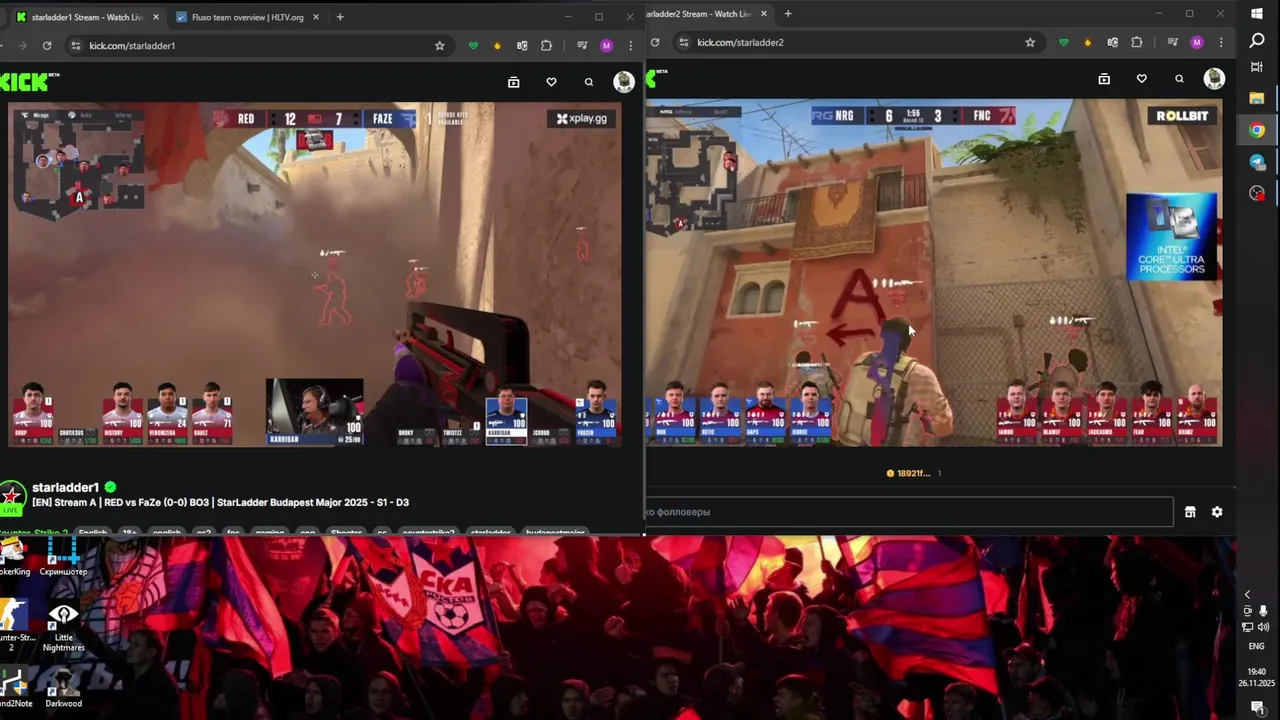Open File Explorer from the taskbar
Viewport: 1280px width, 720px height.
pos(1257,98)
